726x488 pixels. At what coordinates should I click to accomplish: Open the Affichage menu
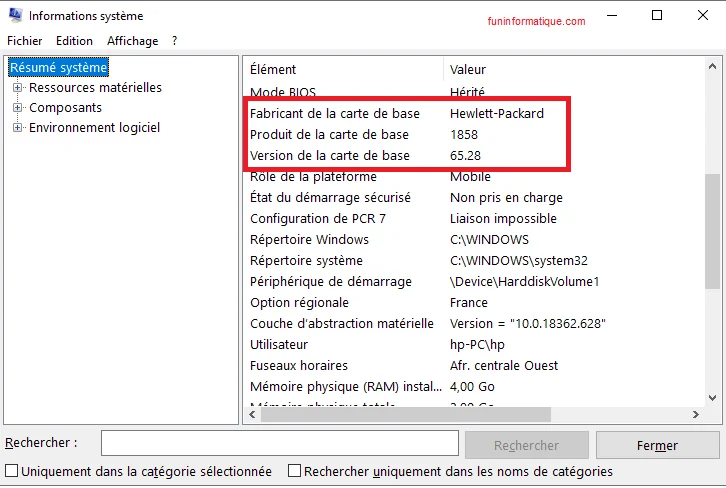tap(132, 41)
